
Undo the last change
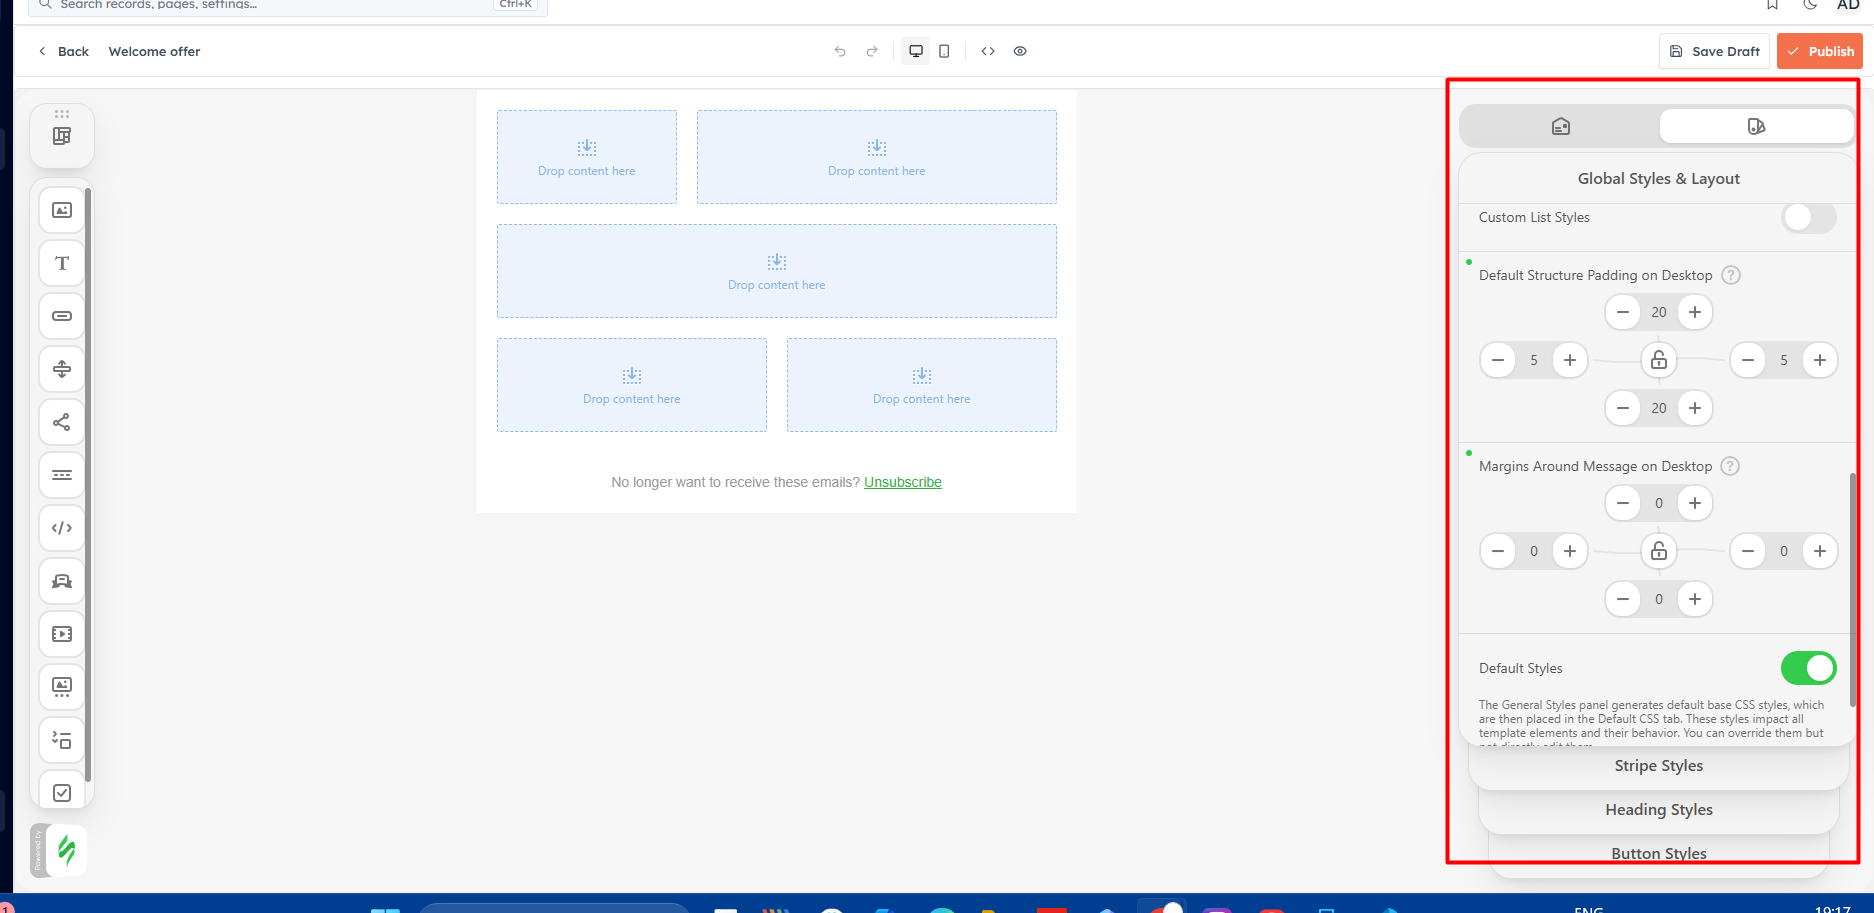[x=840, y=51]
